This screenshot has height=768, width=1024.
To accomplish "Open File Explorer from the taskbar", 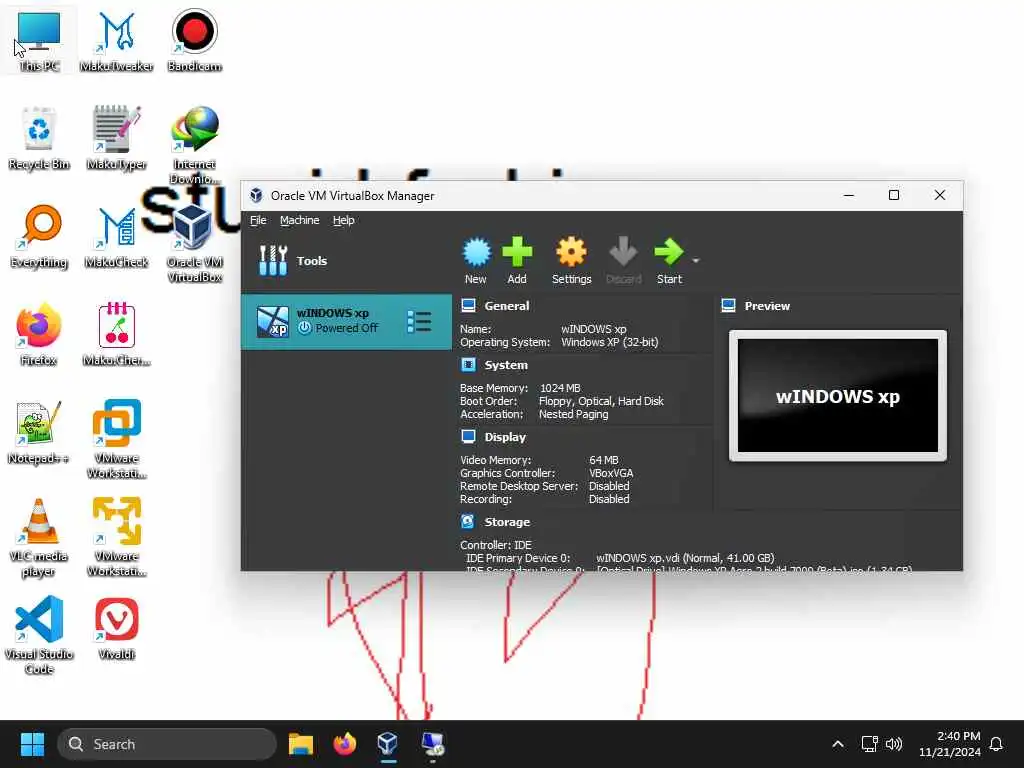I will [300, 744].
